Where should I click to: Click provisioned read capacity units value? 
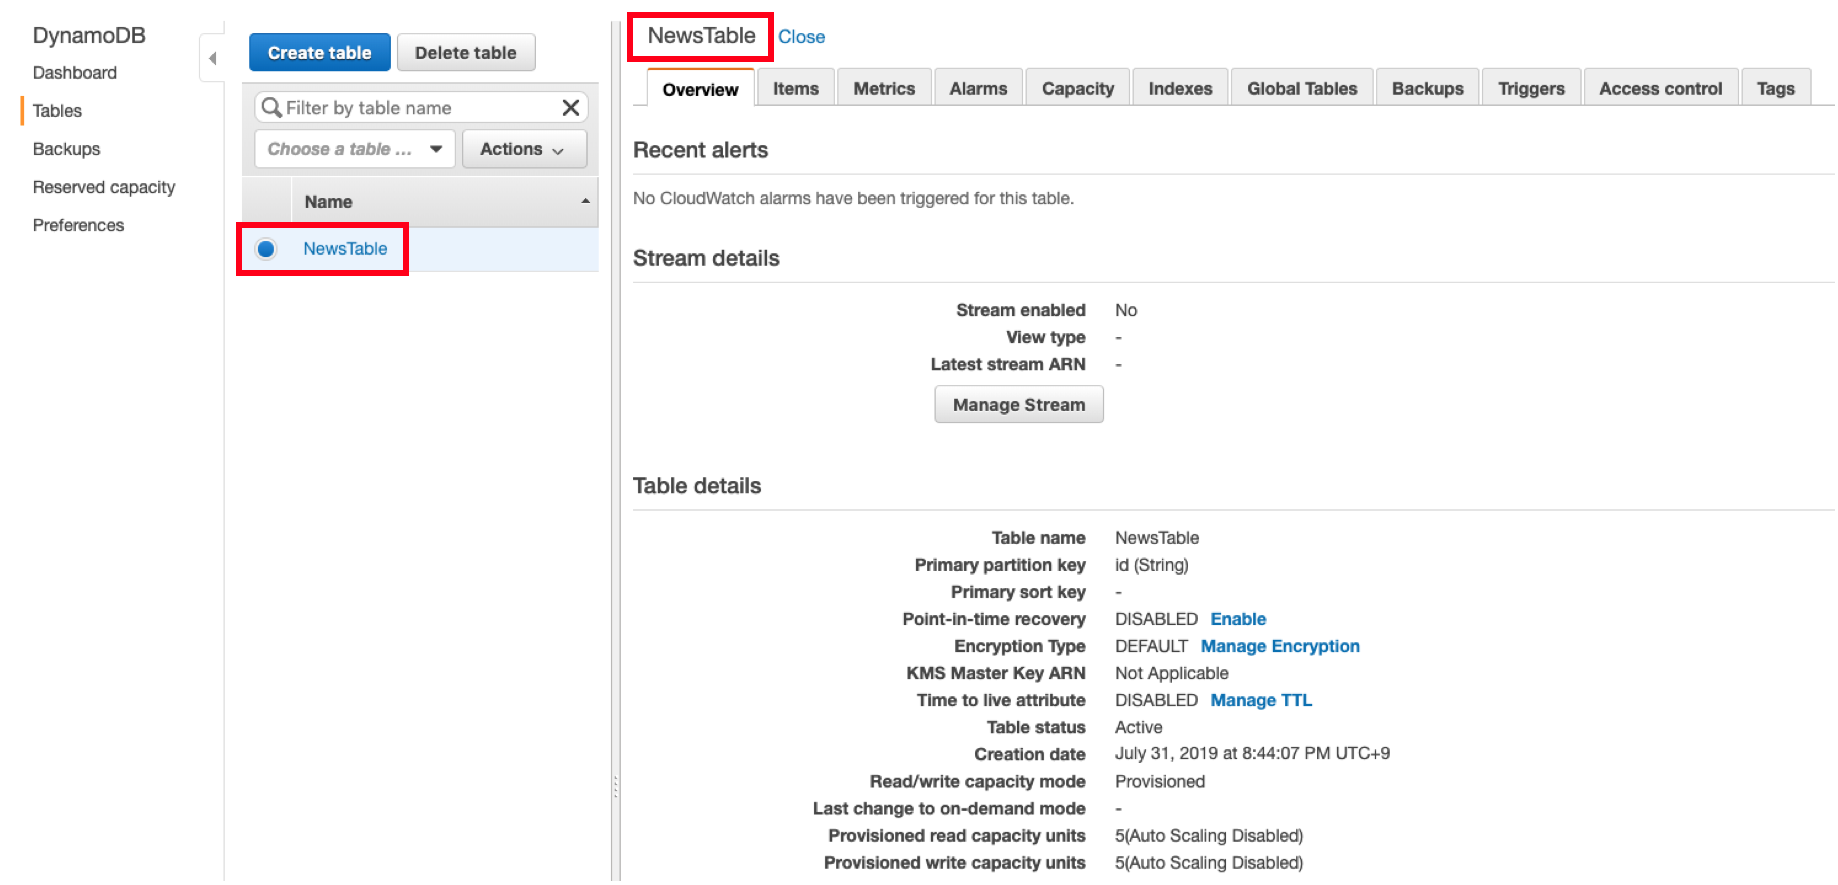coord(1209,835)
